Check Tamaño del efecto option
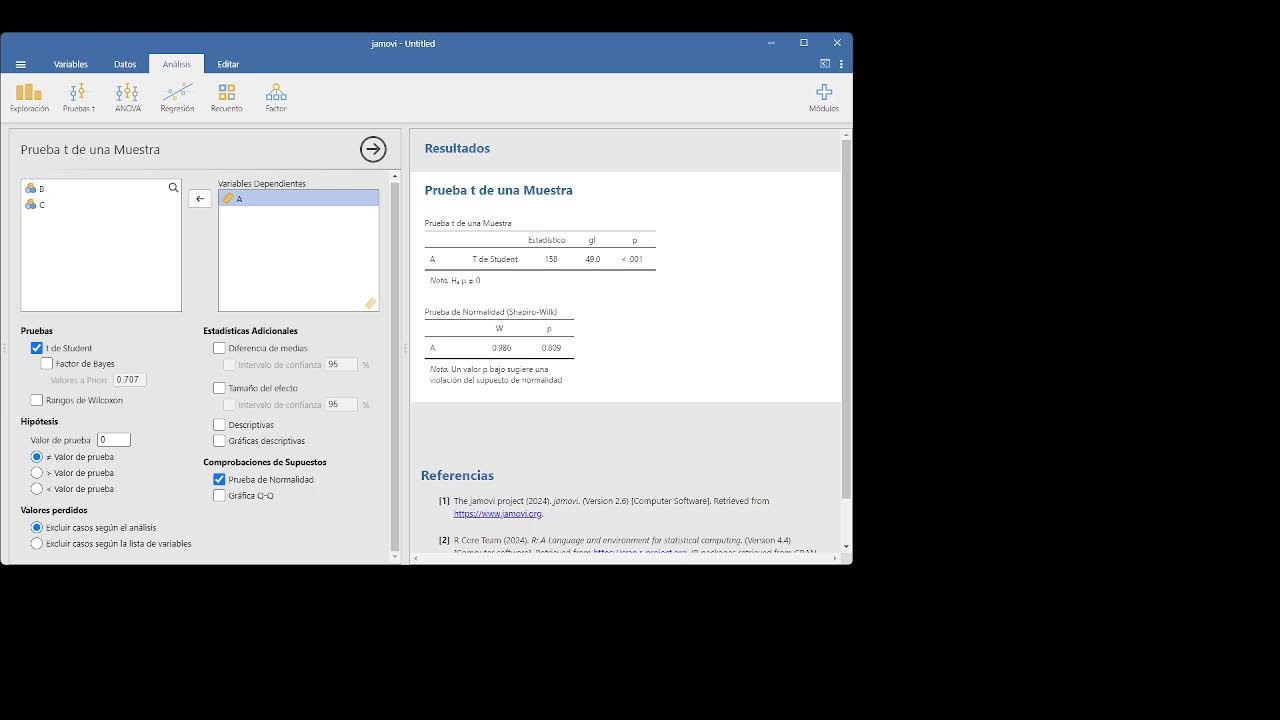This screenshot has width=1280, height=720. [x=220, y=388]
